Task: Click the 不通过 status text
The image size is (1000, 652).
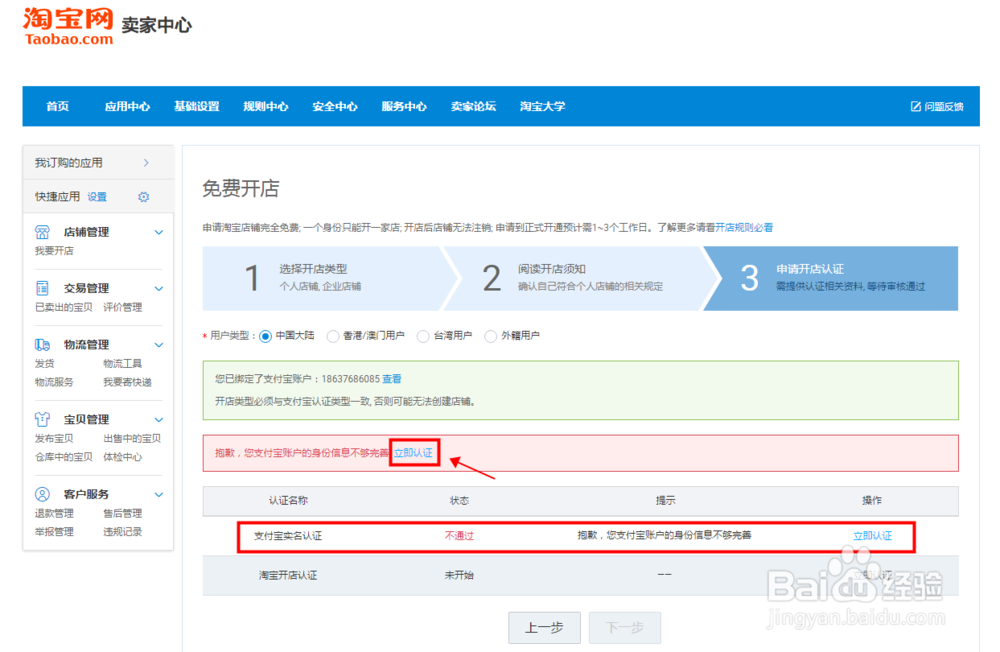Action: click(459, 536)
